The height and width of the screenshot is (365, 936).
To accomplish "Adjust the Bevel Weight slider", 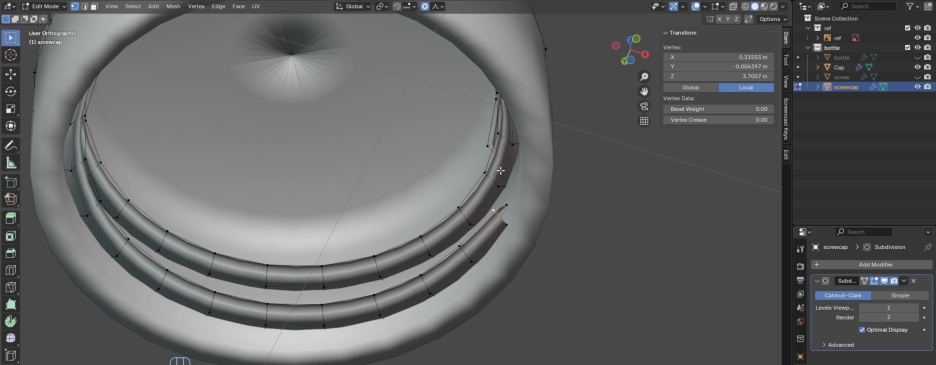I will click(x=718, y=109).
